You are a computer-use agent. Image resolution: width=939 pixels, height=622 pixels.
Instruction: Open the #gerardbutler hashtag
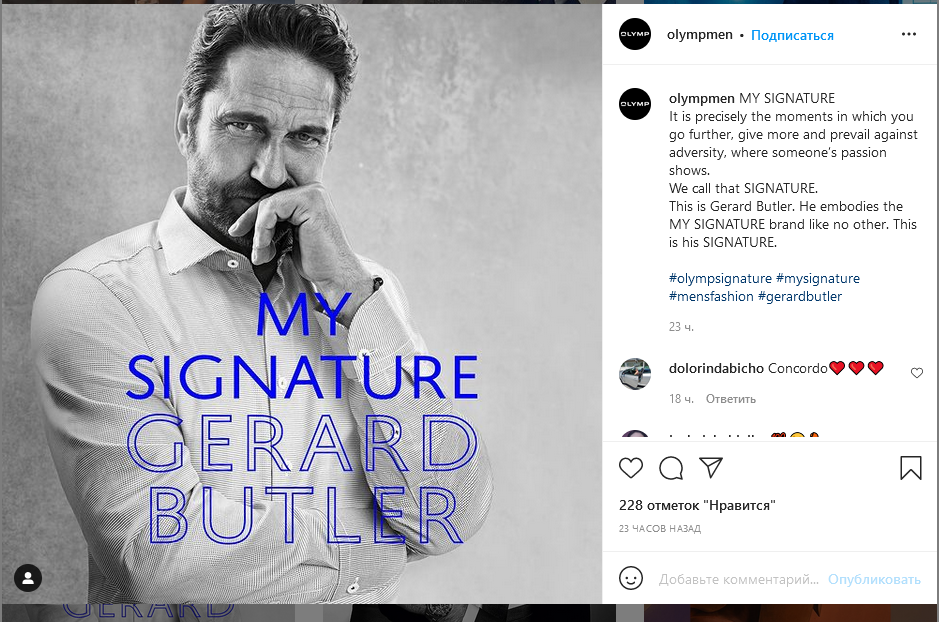pyautogui.click(x=800, y=296)
